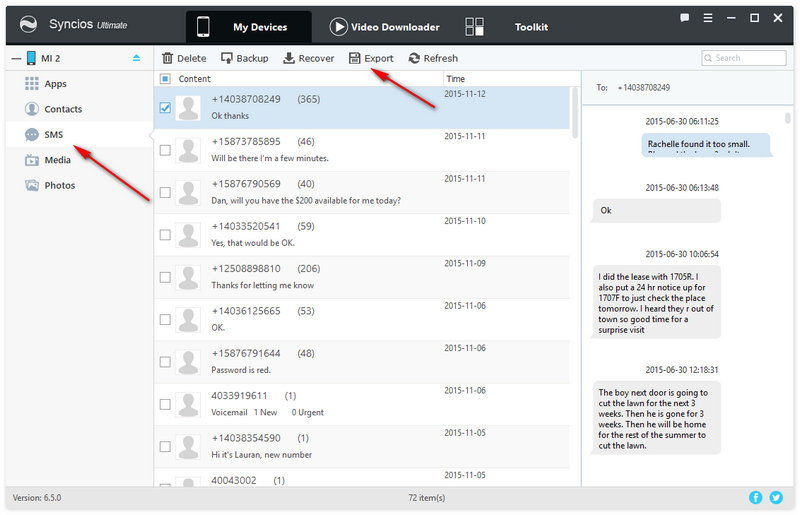This screenshot has width=800, height=515.
Task: Eject the MI 2 device
Action: pos(136,58)
